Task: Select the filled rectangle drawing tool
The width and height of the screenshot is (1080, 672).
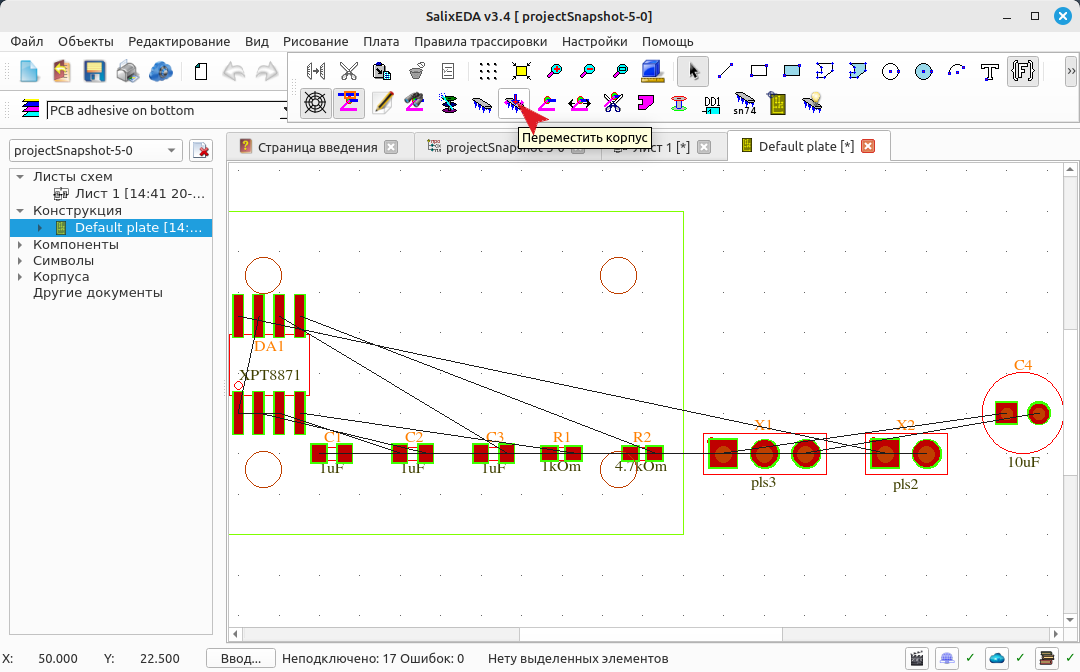Action: click(791, 71)
